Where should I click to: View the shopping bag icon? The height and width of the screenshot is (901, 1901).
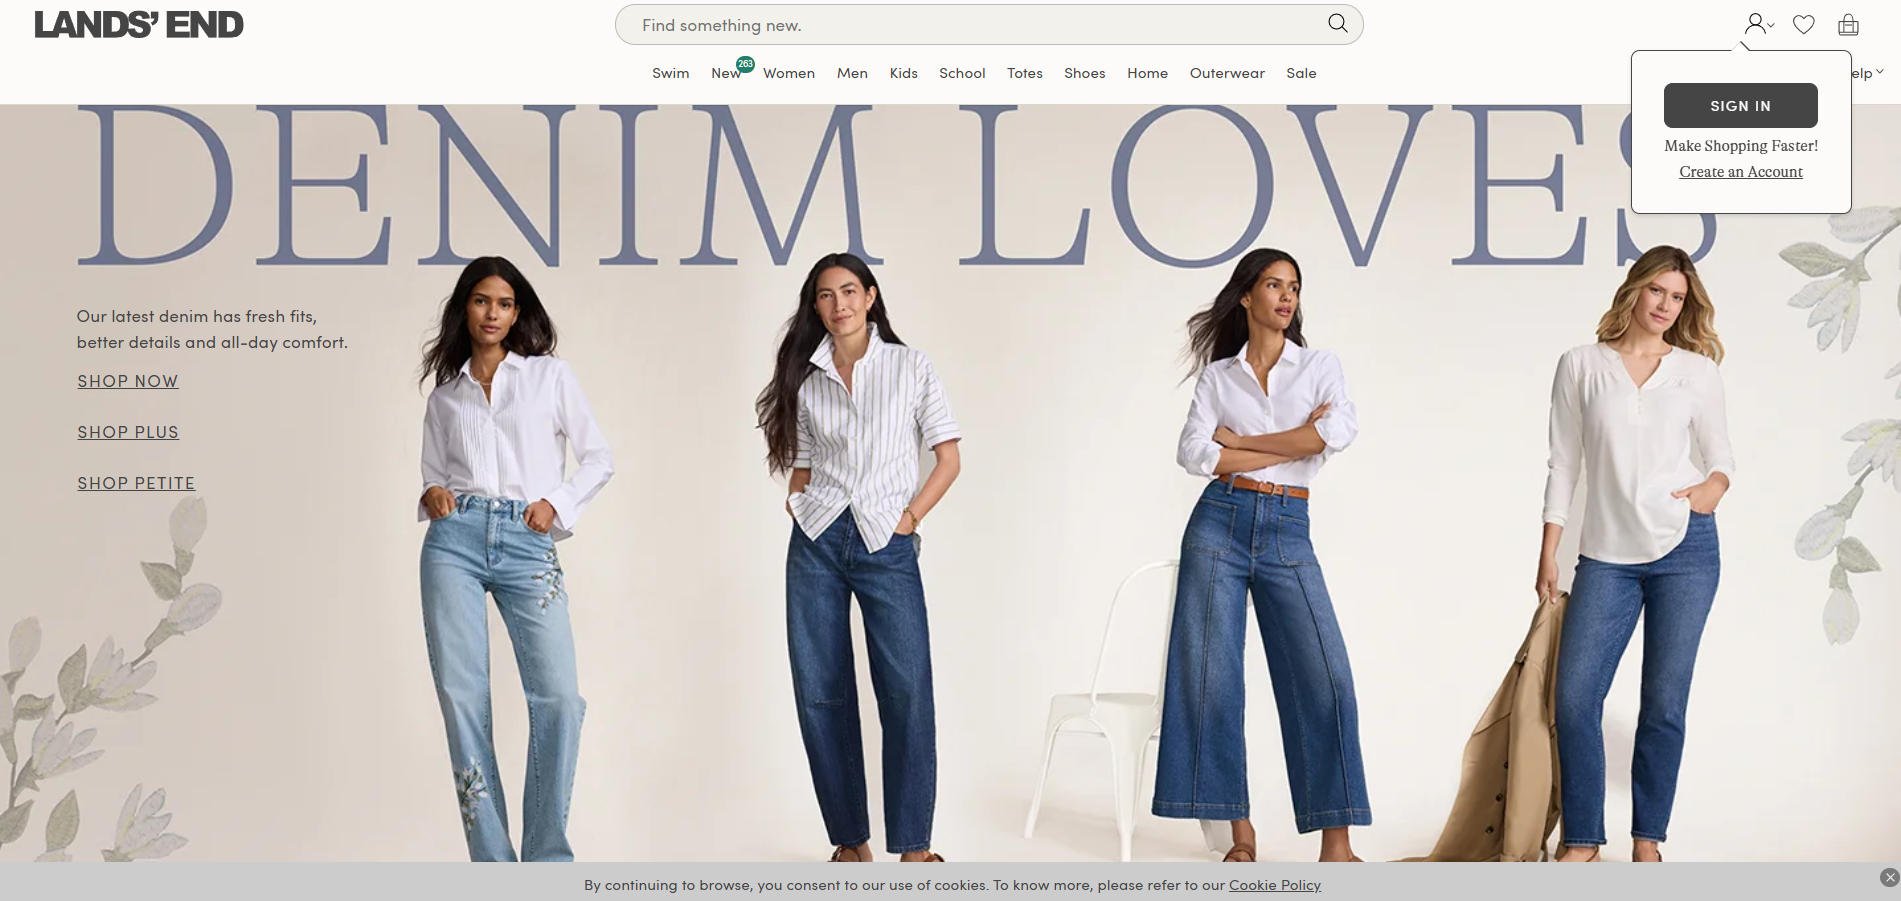pyautogui.click(x=1847, y=25)
